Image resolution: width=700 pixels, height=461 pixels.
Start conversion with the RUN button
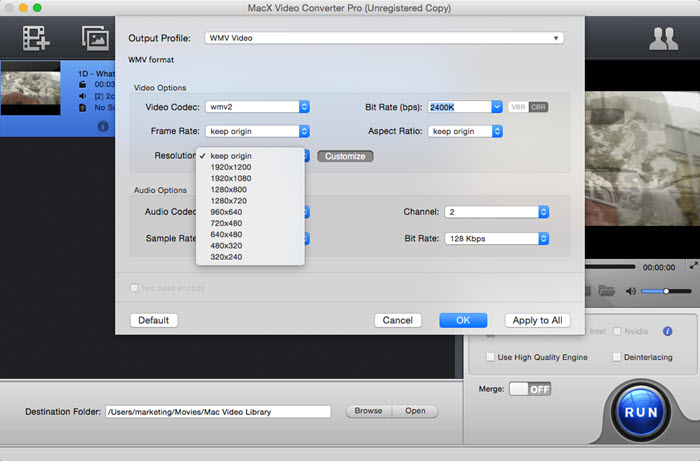[641, 412]
